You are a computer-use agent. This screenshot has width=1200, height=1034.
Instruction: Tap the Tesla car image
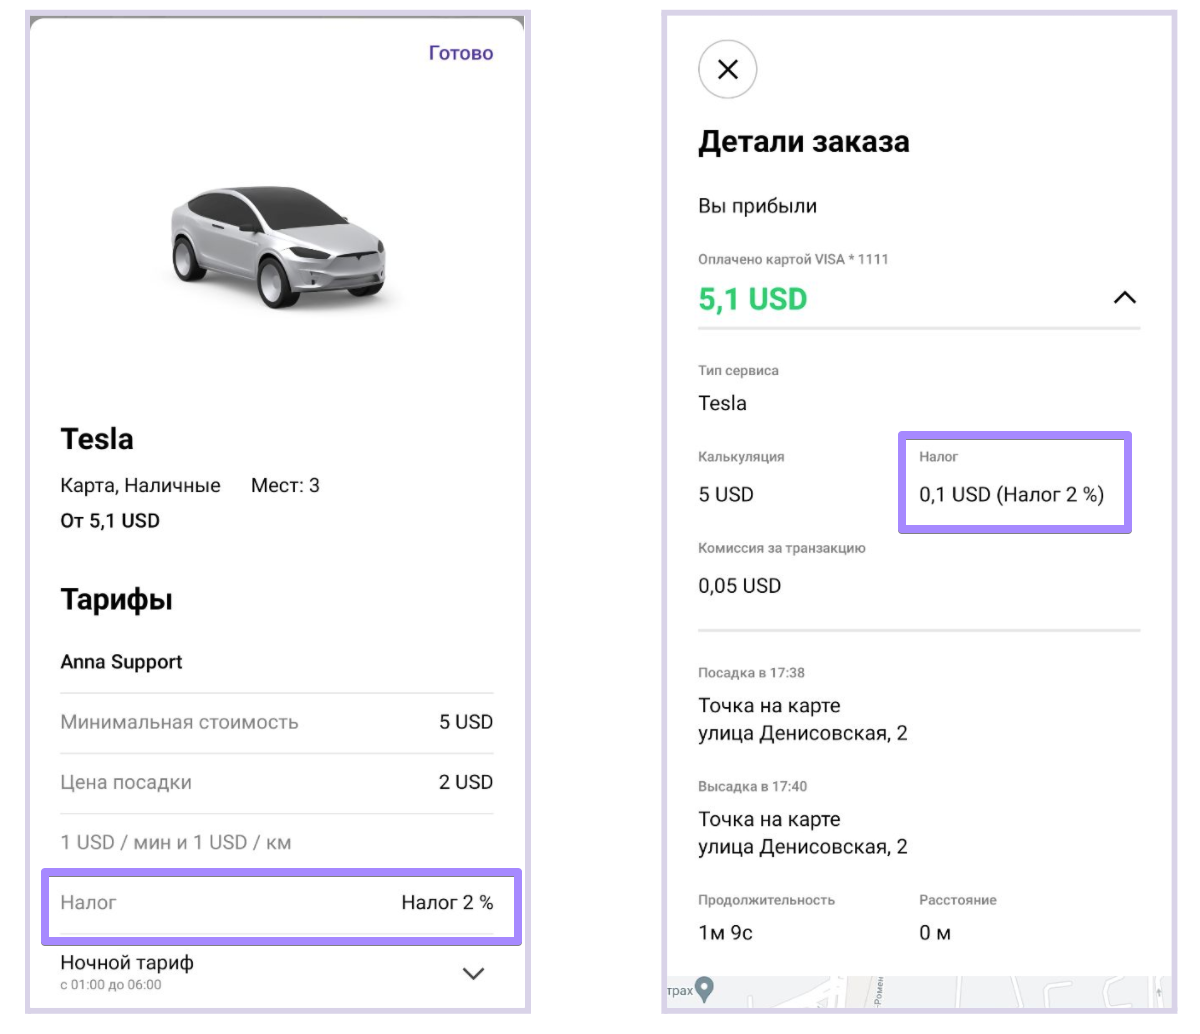pyautogui.click(x=278, y=246)
